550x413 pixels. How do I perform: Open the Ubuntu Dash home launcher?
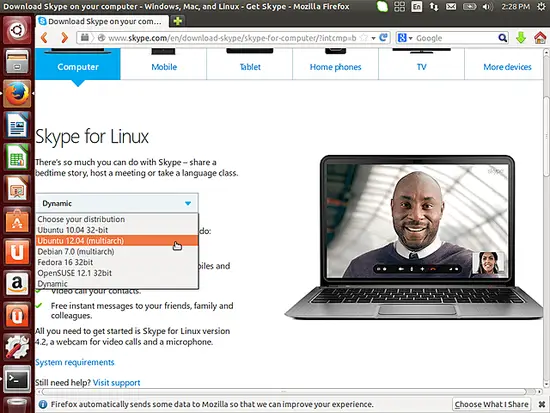point(17,30)
